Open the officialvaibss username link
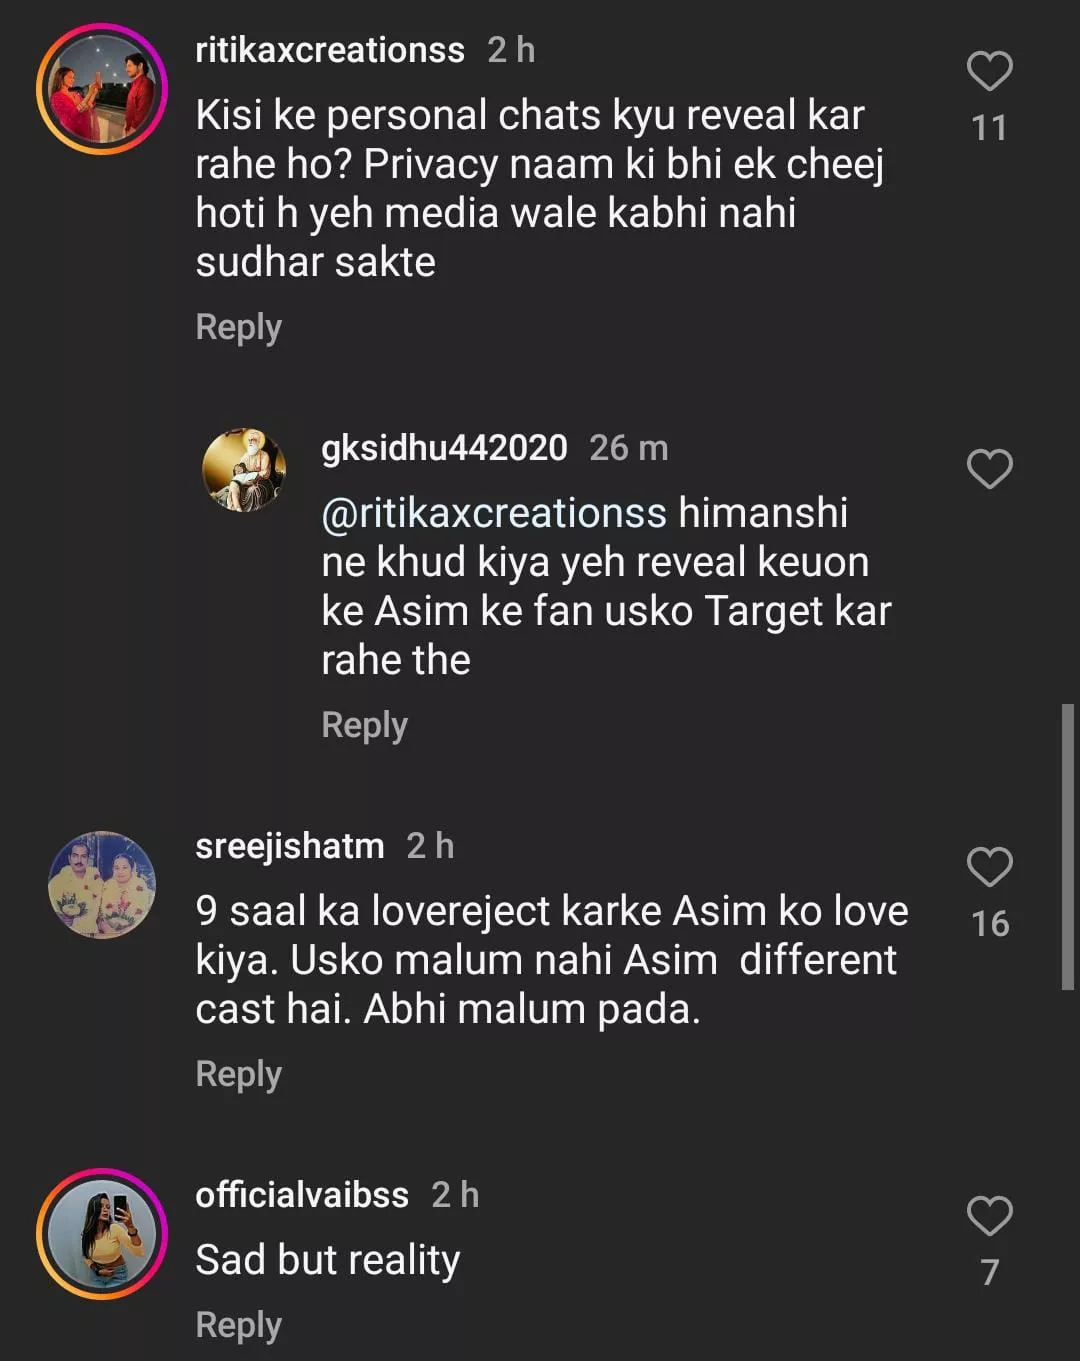1080x1361 pixels. point(302,1195)
